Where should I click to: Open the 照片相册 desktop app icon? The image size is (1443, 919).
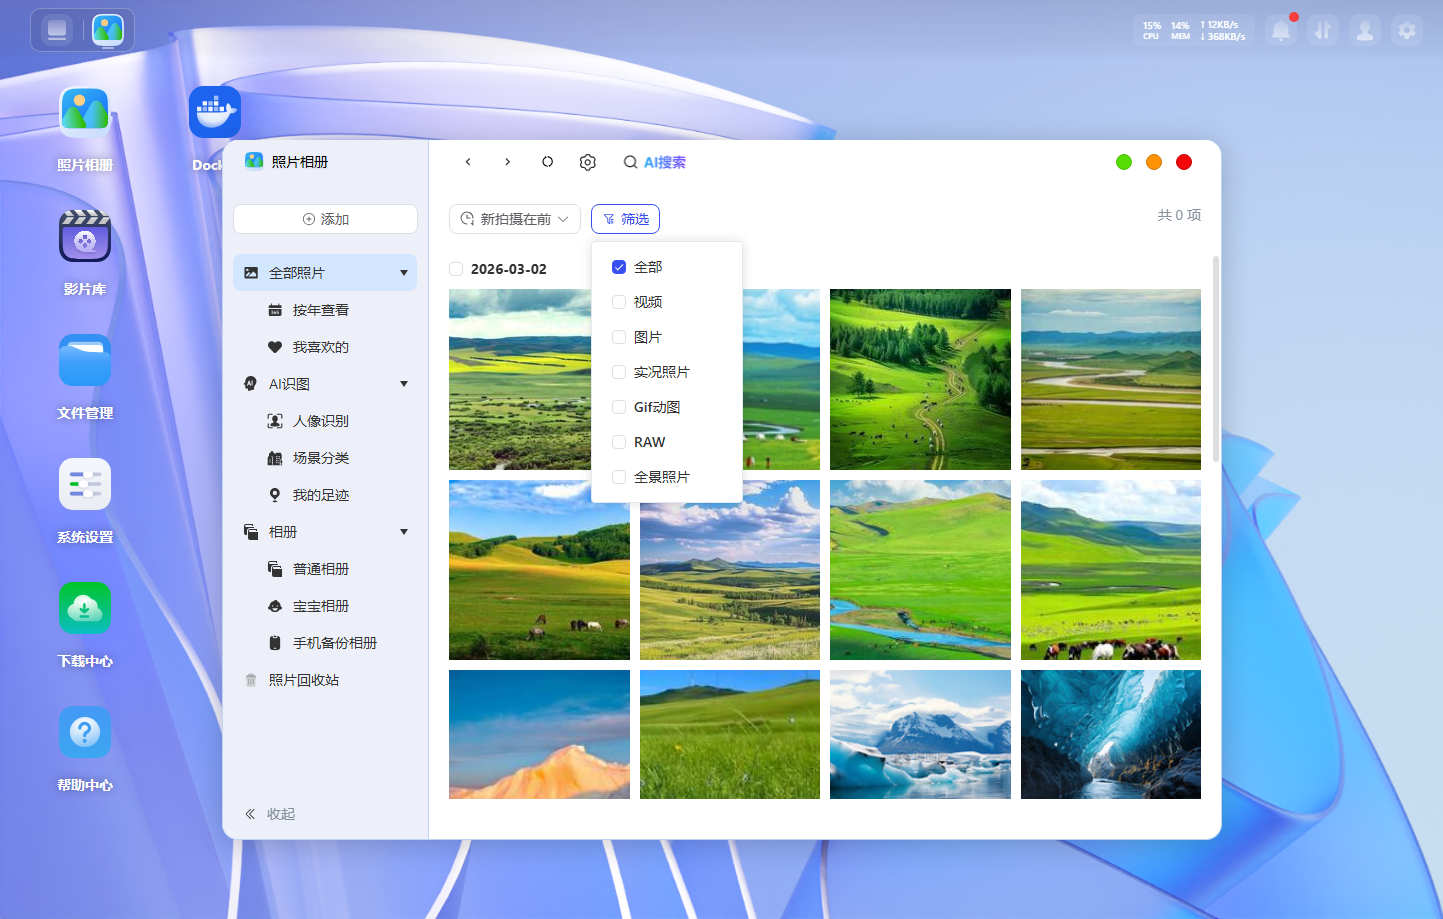coord(85,112)
